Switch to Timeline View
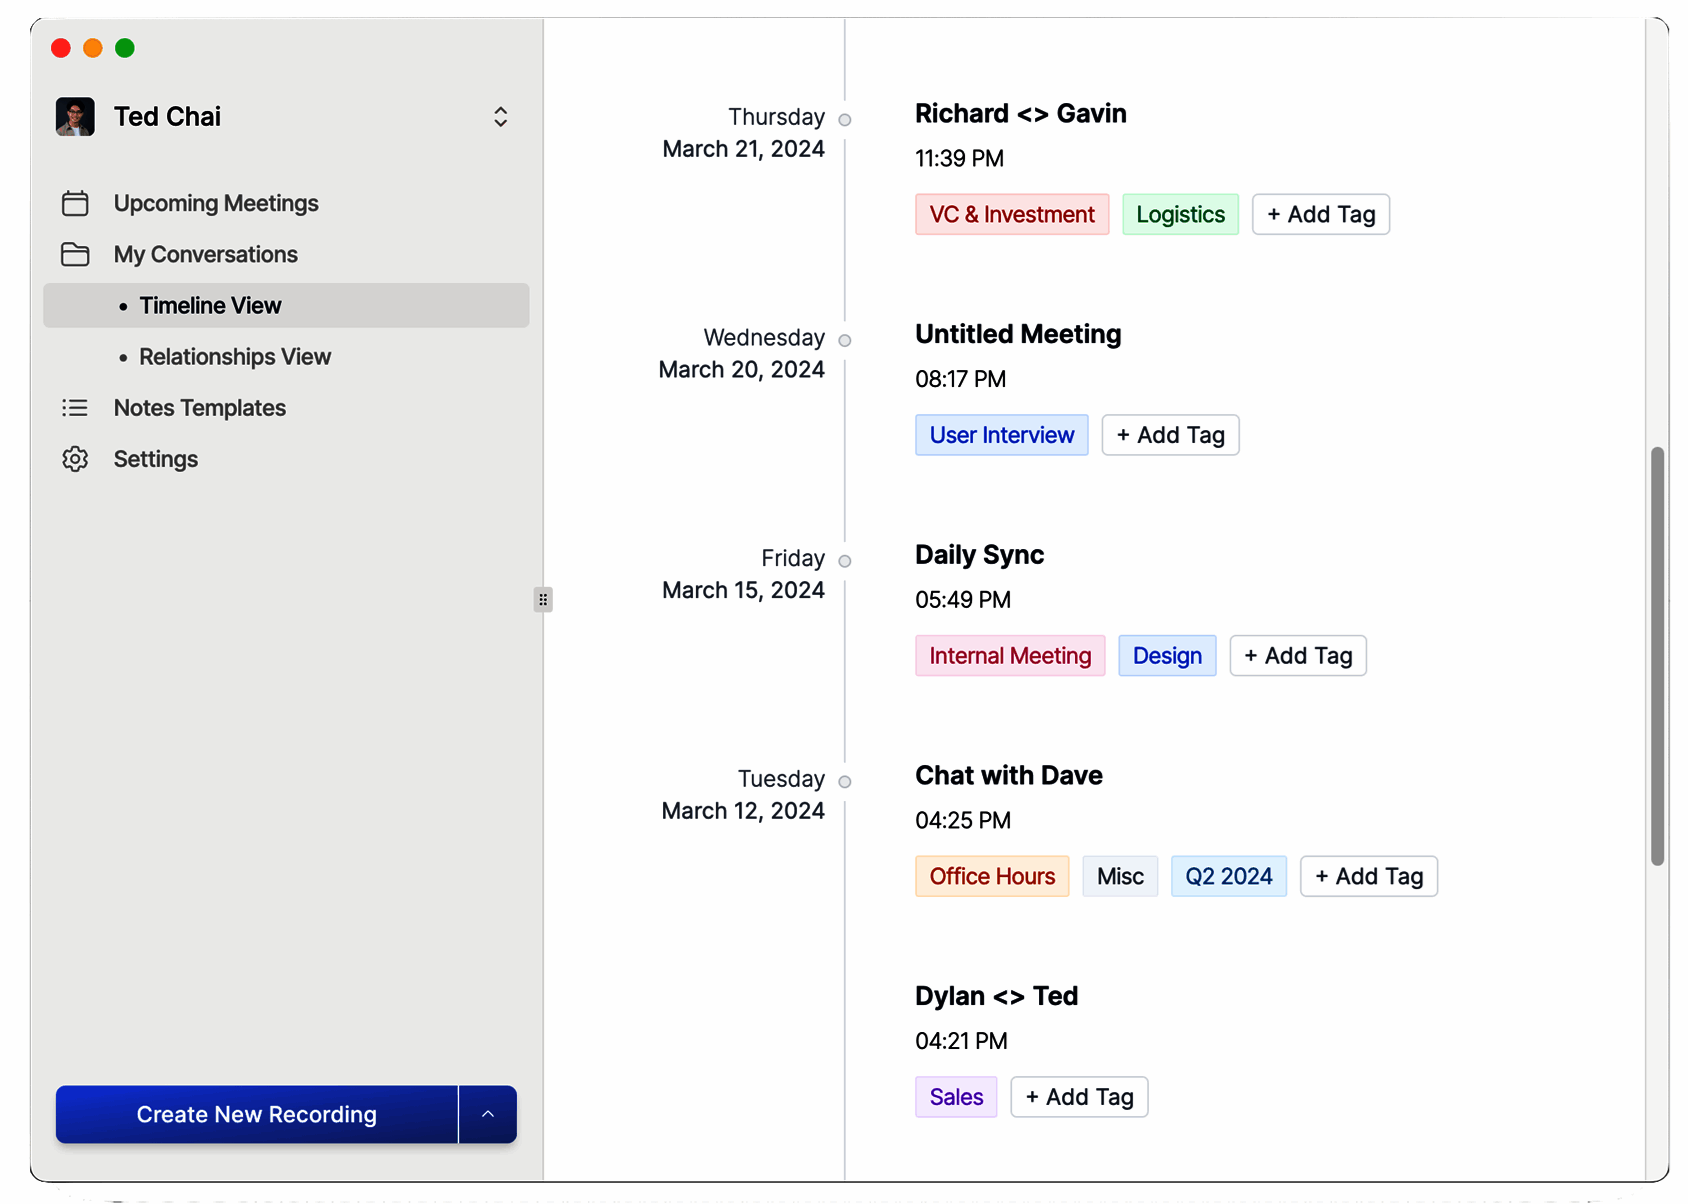The image size is (1688, 1204). point(210,306)
